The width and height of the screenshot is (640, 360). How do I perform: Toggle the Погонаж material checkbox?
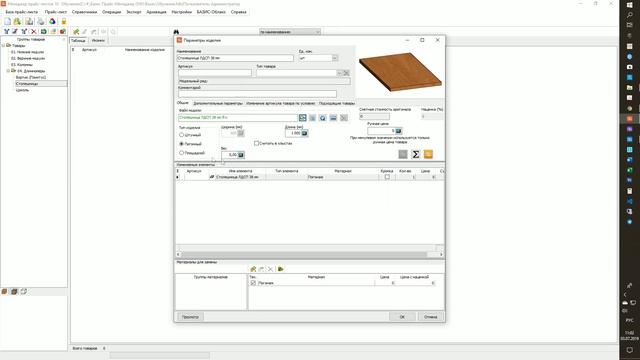tap(253, 282)
